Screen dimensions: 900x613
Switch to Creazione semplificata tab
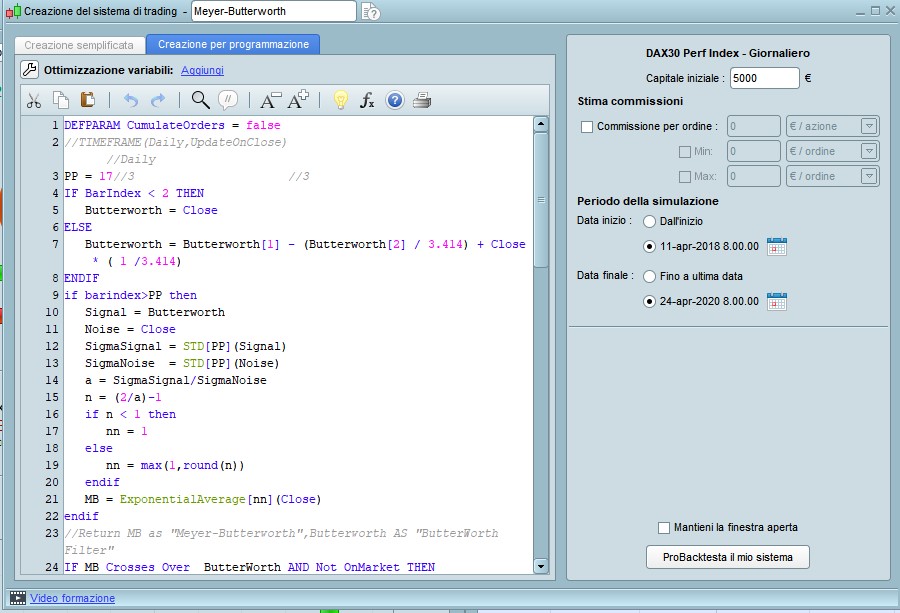coord(79,45)
